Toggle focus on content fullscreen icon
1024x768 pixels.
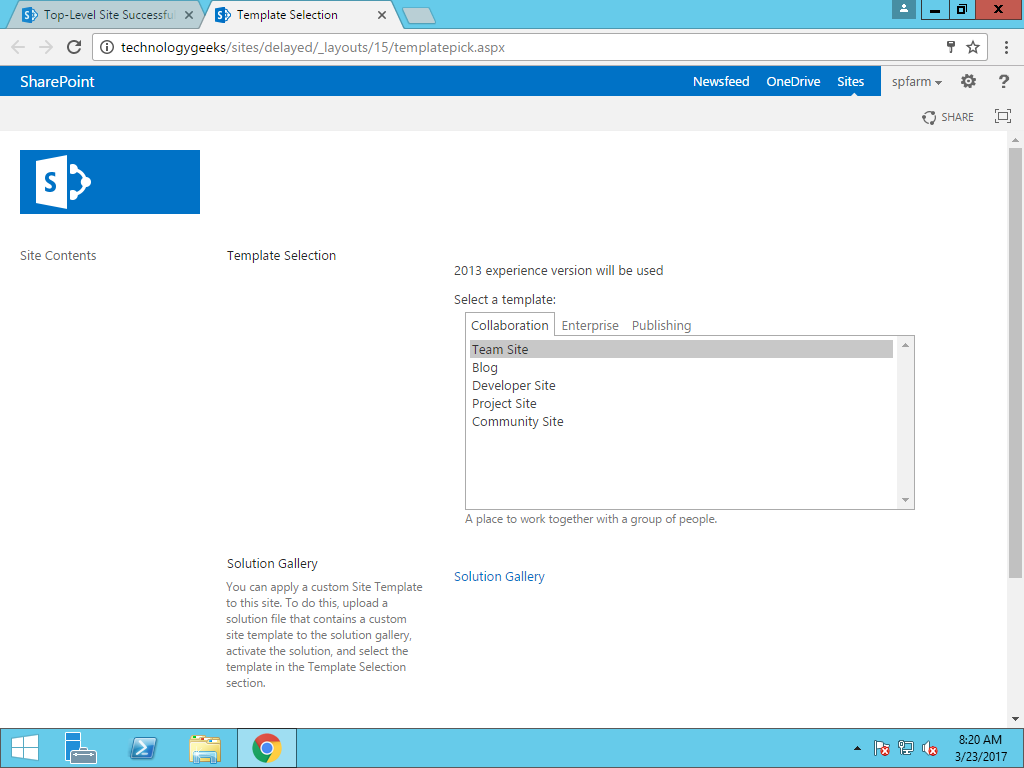(x=1002, y=116)
